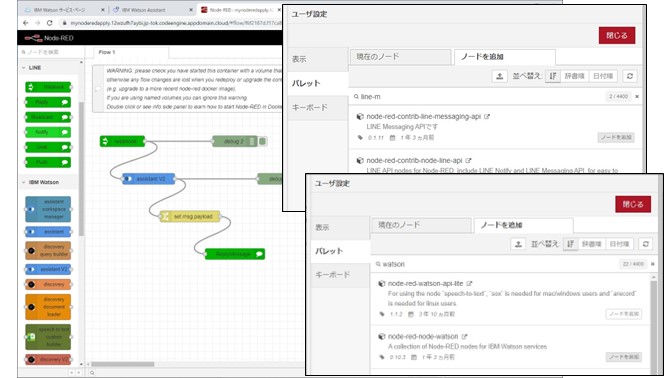Click the upload module icon in line-m dialog
This screenshot has width=672, height=378.
coord(499,76)
